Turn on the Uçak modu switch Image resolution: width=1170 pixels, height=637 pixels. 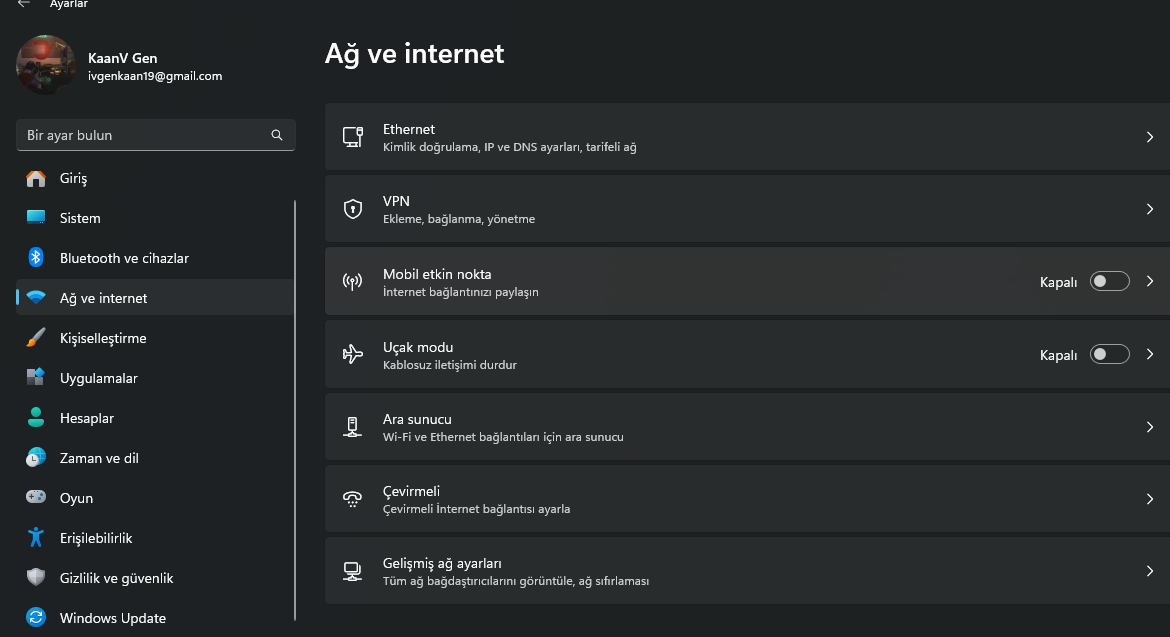1110,354
